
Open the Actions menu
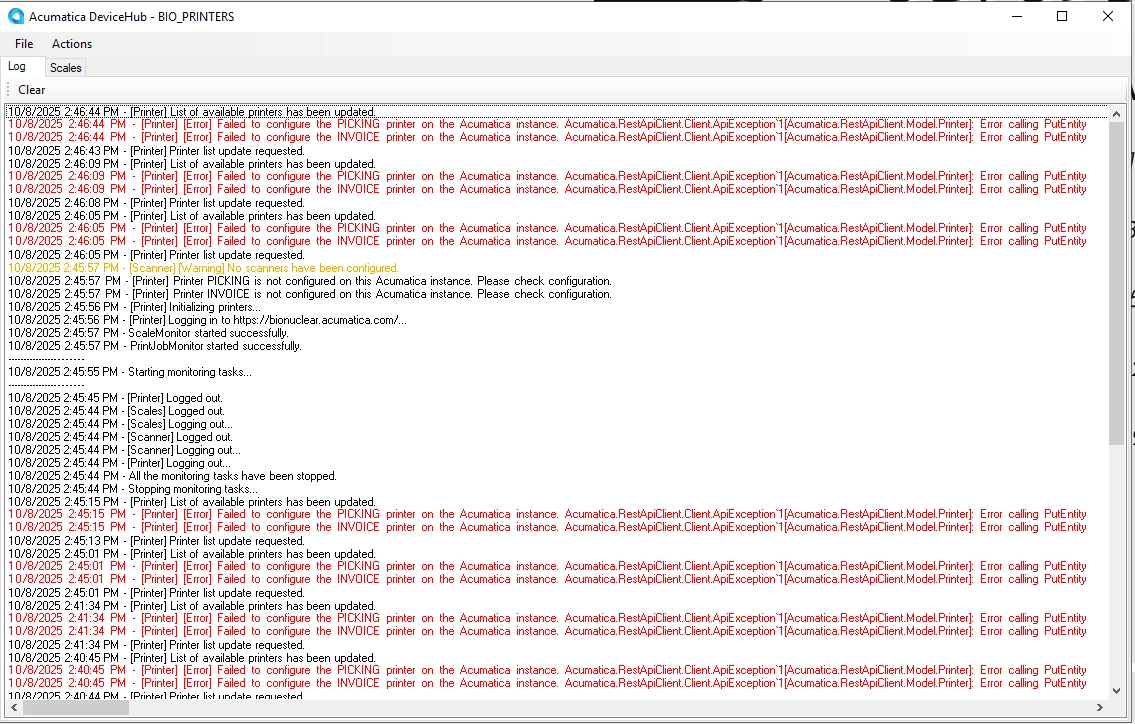point(72,44)
